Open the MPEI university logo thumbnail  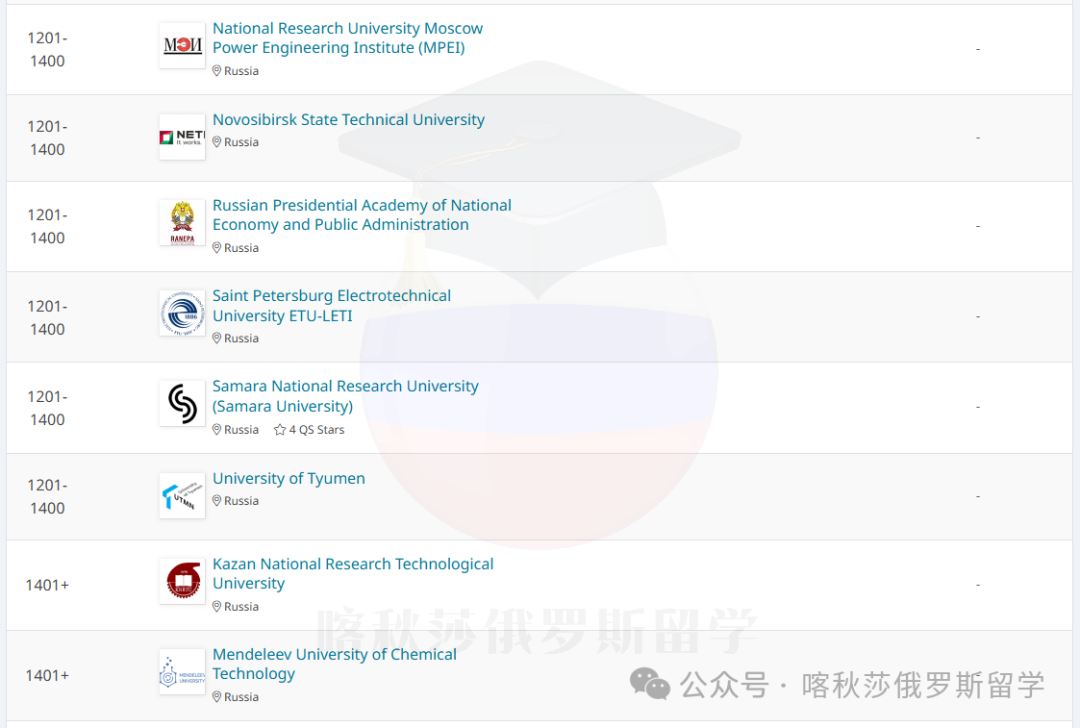[183, 45]
